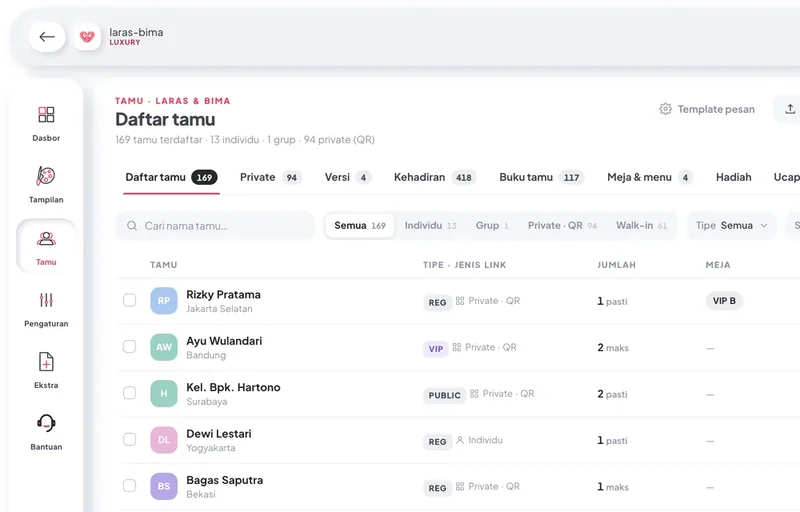Open the Versi tab
The height and width of the screenshot is (512, 800).
tap(348, 177)
